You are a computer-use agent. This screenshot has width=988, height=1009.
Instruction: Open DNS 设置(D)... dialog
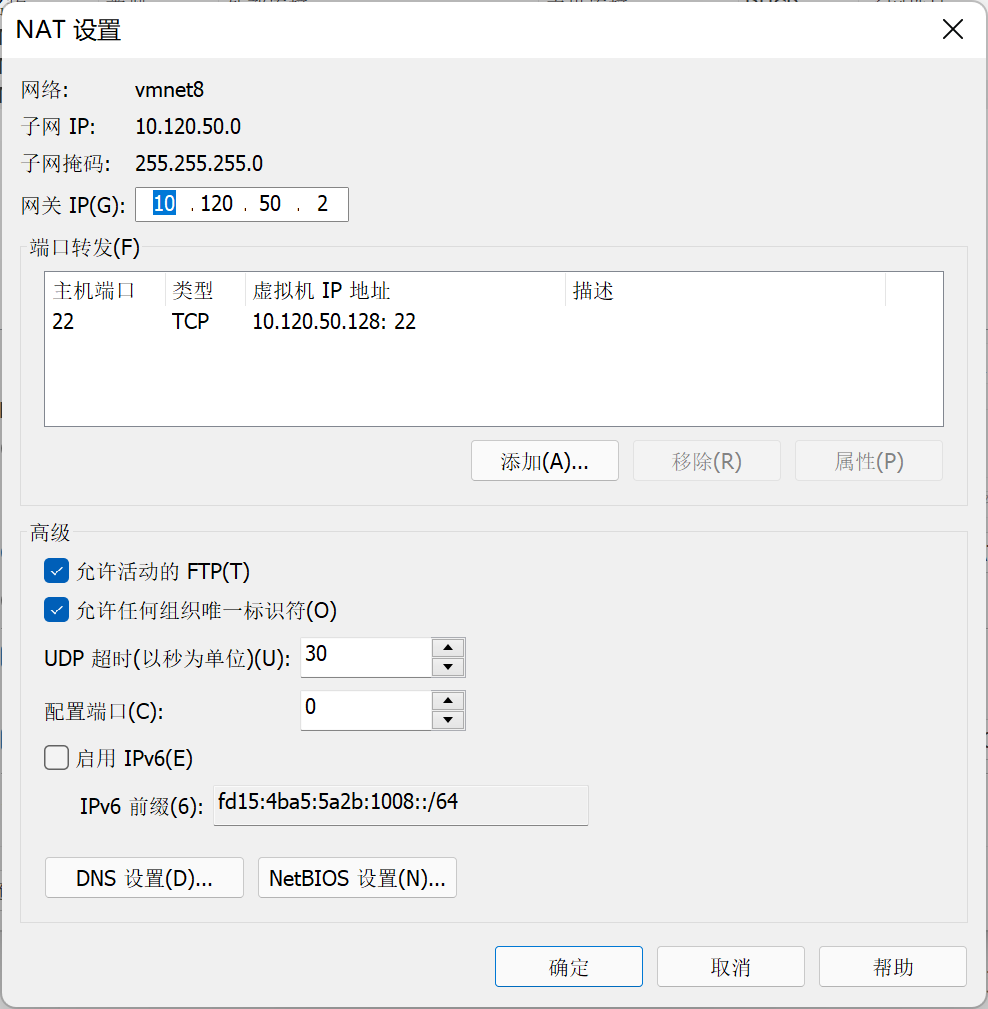(144, 878)
